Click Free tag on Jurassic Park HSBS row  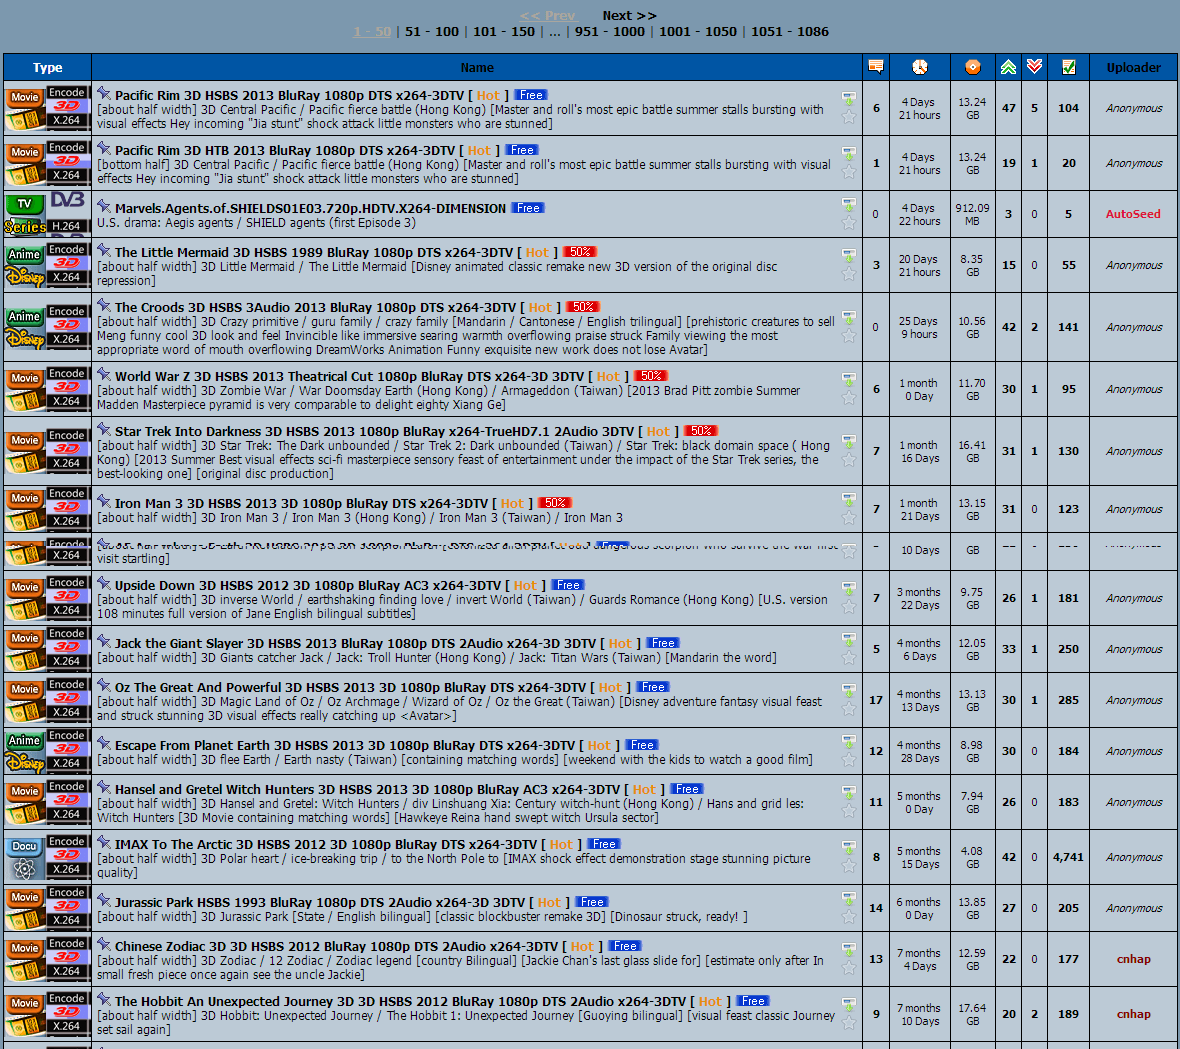point(592,902)
